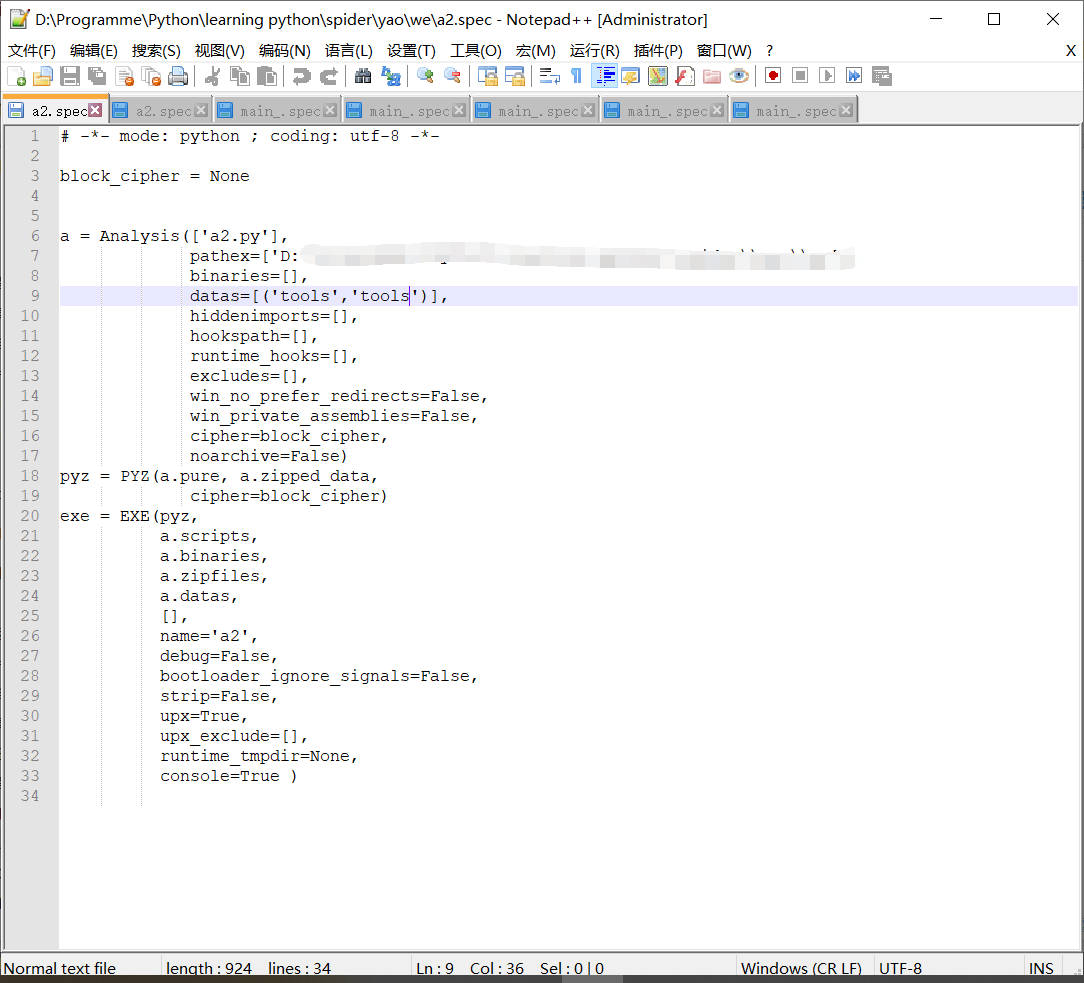1084x983 pixels.
Task: Open the Folder as Workspace icon
Action: pos(711,76)
